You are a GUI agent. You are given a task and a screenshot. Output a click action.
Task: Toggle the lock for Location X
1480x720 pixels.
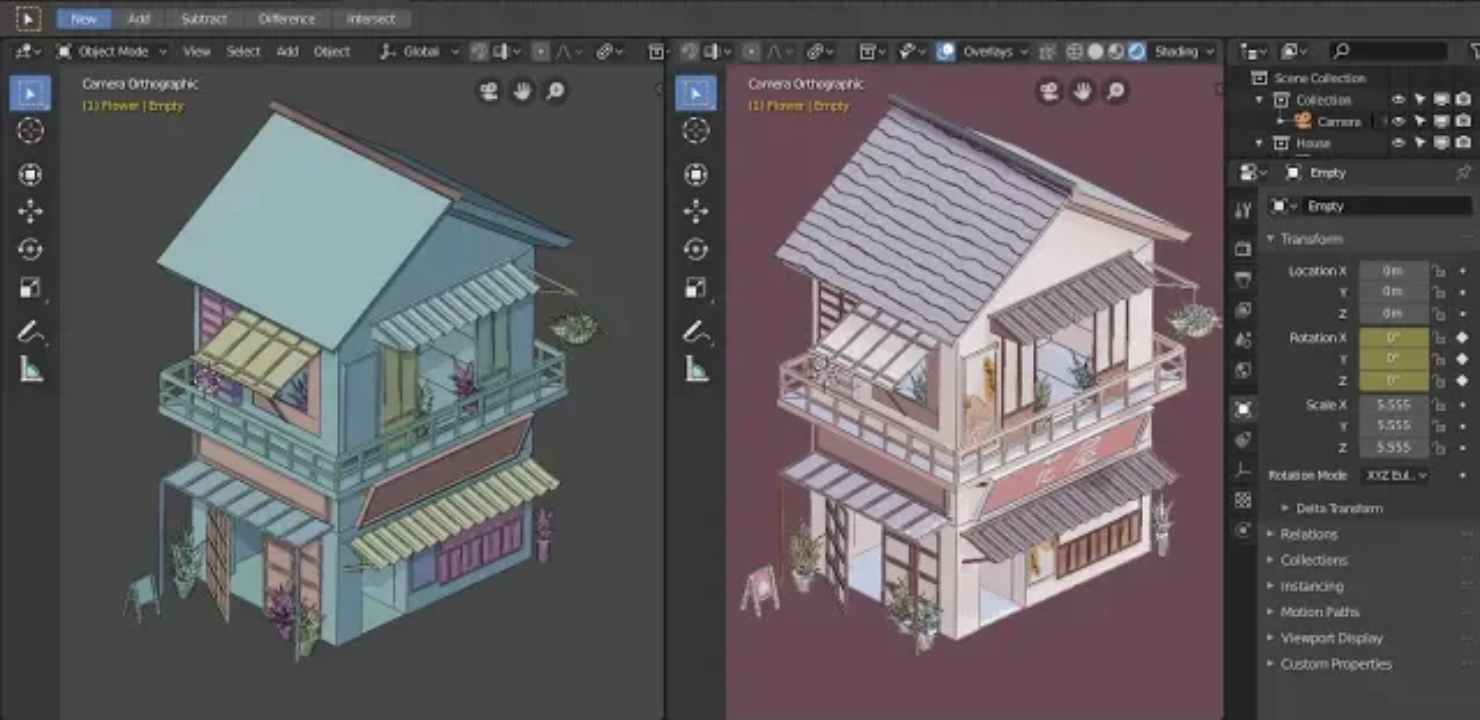pos(1438,271)
